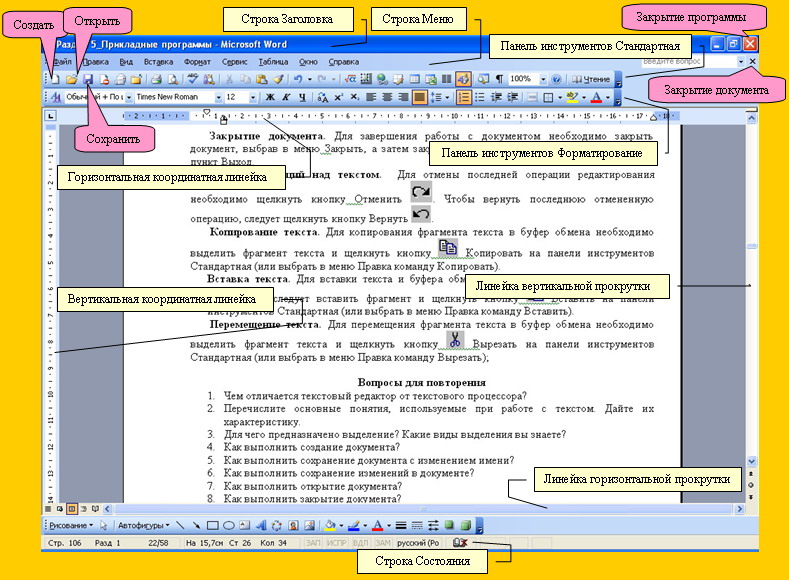The image size is (789, 580).
Task: Toggle Underline formatting (Ч)
Action: click(302, 98)
